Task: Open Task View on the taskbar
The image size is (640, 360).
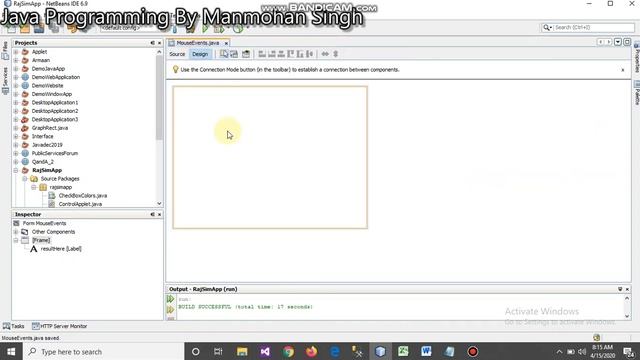Action: pyautogui.click(x=218, y=351)
